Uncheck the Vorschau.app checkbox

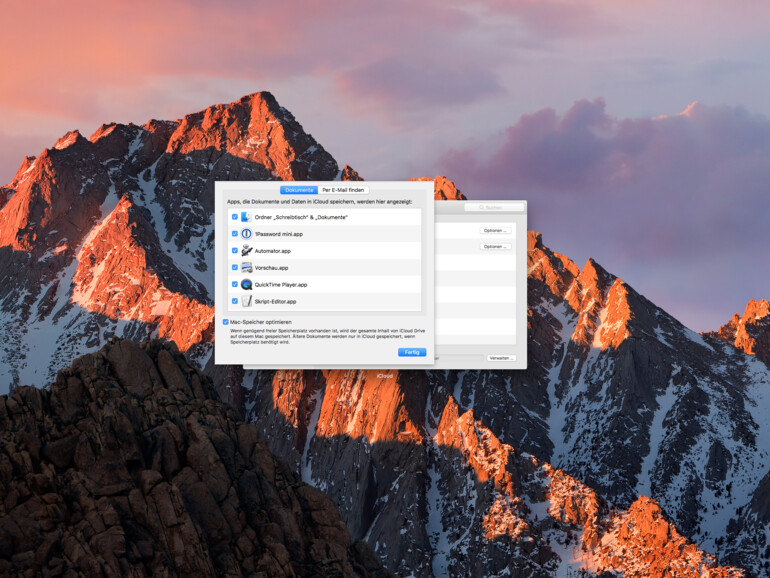(235, 268)
